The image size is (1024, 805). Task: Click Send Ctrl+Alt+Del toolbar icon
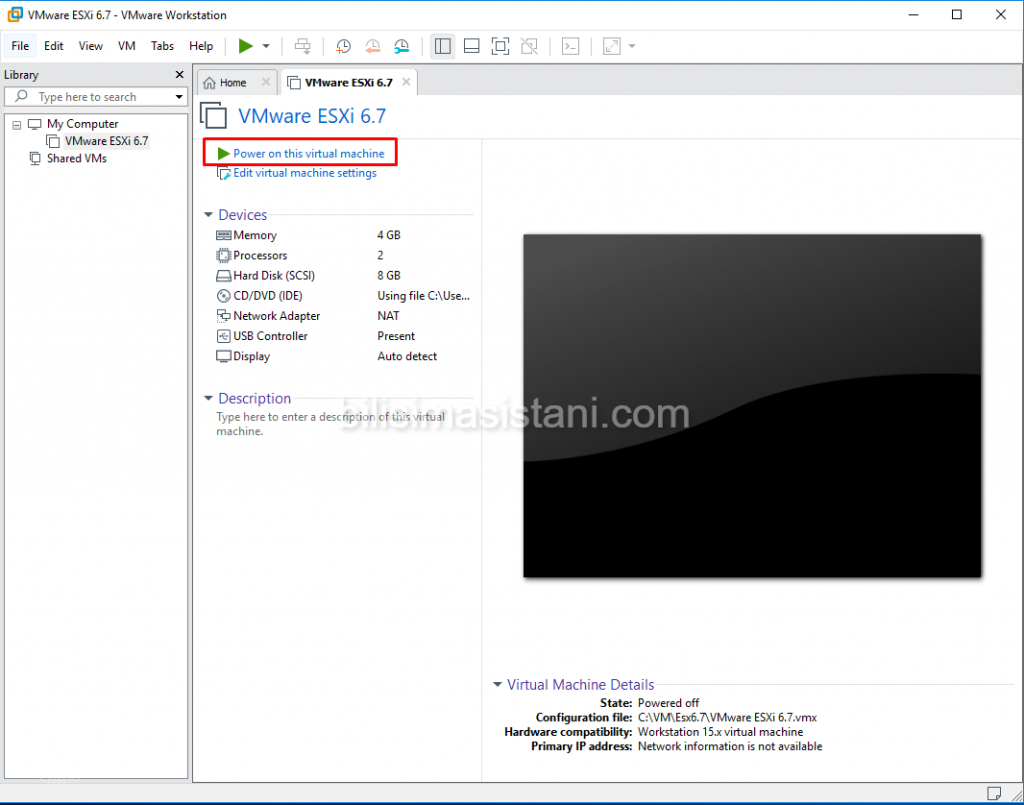pos(302,46)
